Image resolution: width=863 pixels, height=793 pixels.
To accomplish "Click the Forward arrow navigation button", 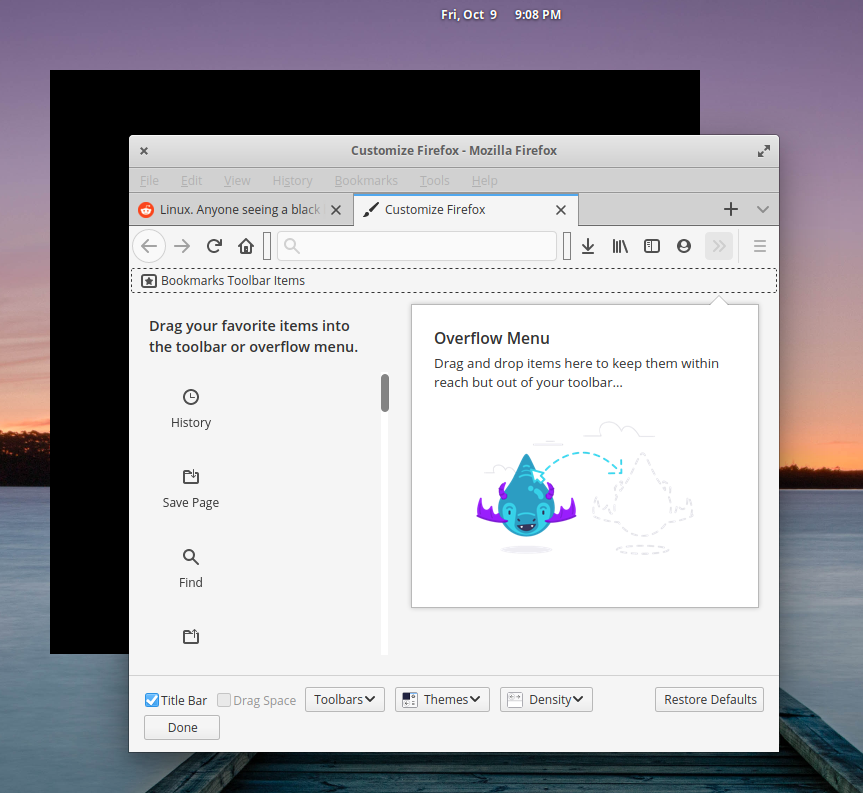I will (182, 246).
